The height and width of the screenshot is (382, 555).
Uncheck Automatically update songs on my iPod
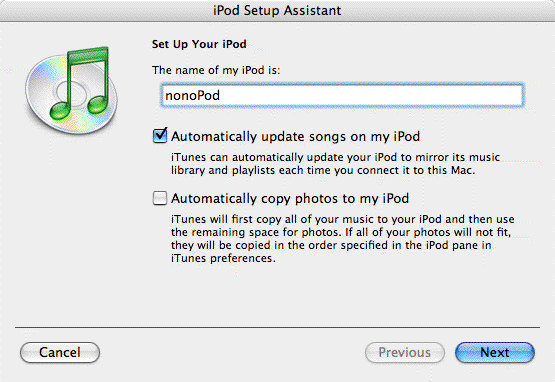(x=160, y=136)
